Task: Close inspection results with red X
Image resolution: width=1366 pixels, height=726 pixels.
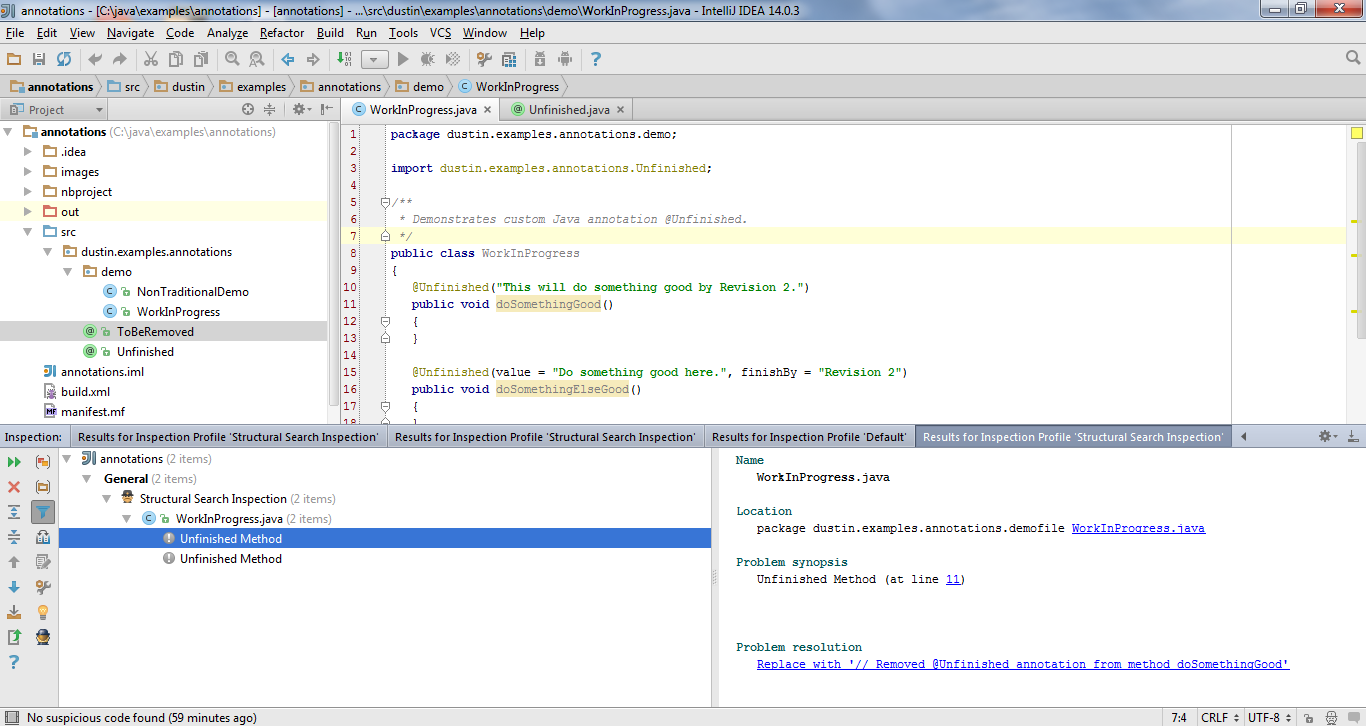Action: click(x=14, y=487)
